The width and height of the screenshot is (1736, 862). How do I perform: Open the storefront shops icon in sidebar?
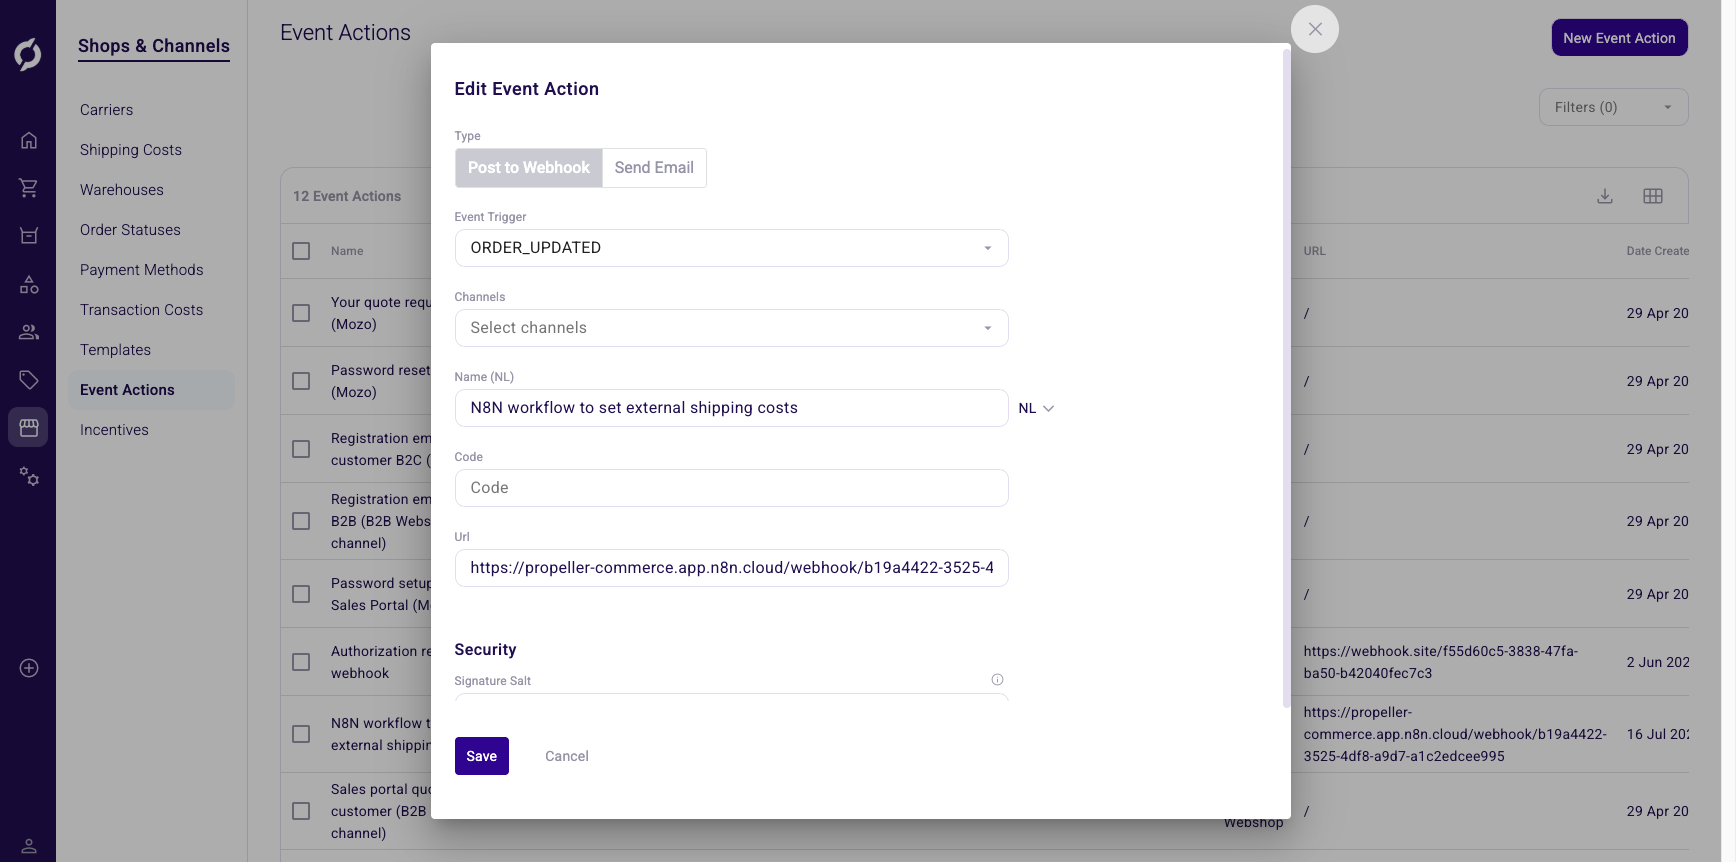[29, 427]
